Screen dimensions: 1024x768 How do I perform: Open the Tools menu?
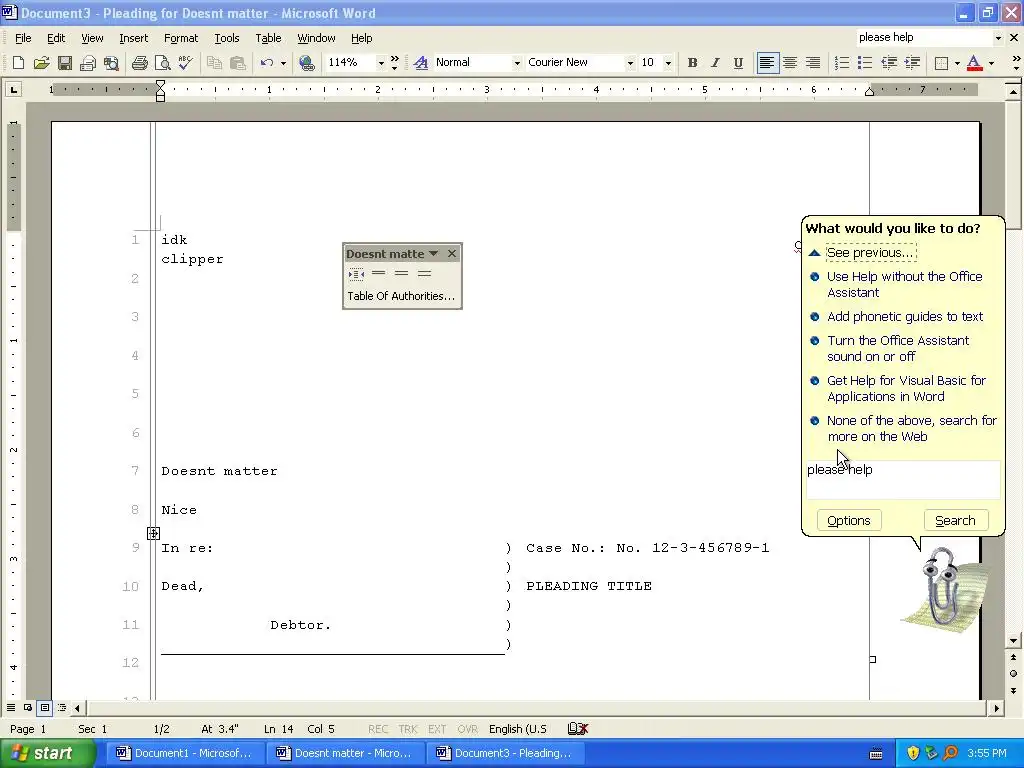(227, 38)
